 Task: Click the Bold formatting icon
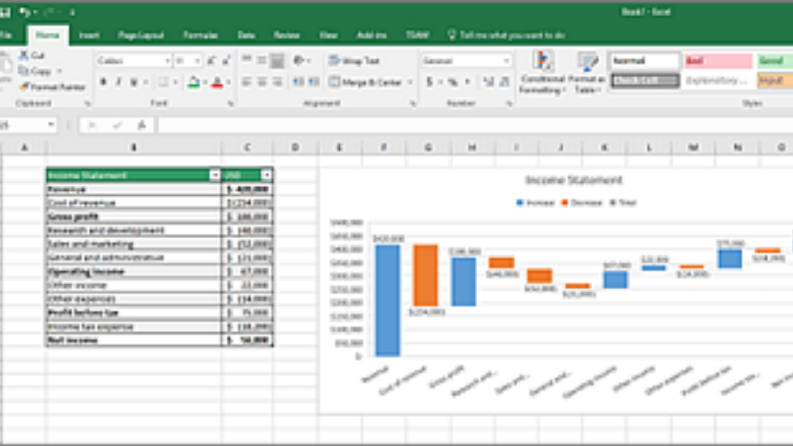coord(103,82)
